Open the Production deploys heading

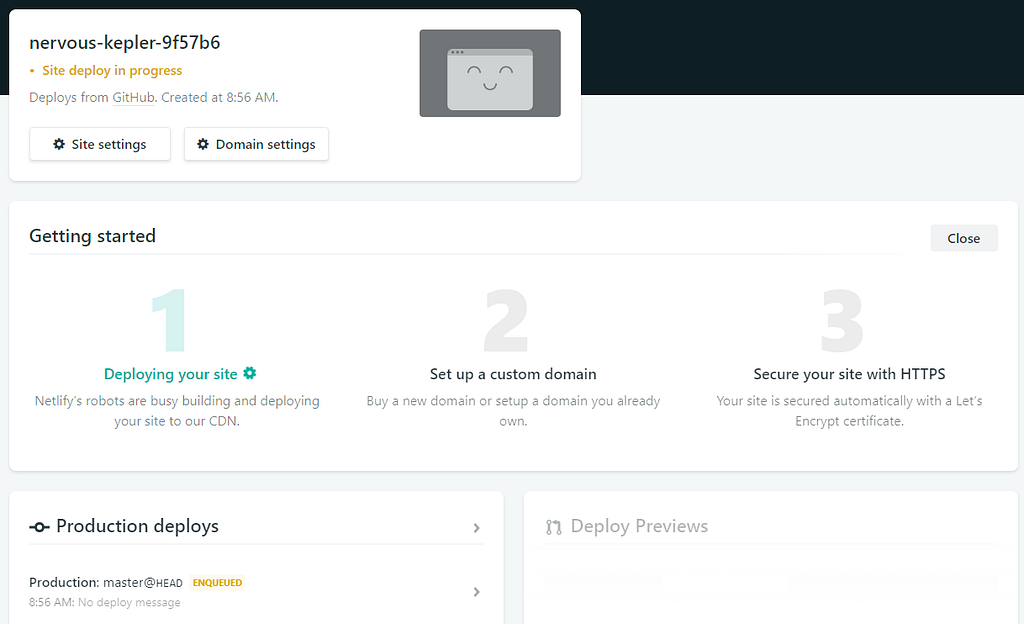pyautogui.click(x=137, y=526)
